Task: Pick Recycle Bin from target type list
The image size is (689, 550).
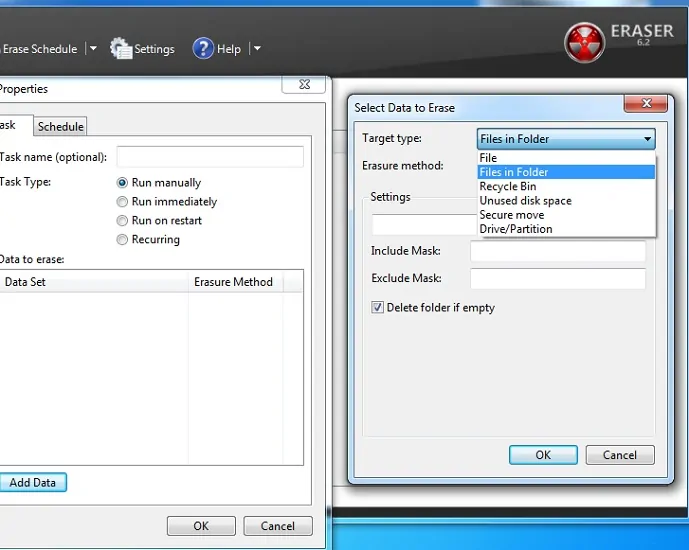Action: (x=566, y=186)
